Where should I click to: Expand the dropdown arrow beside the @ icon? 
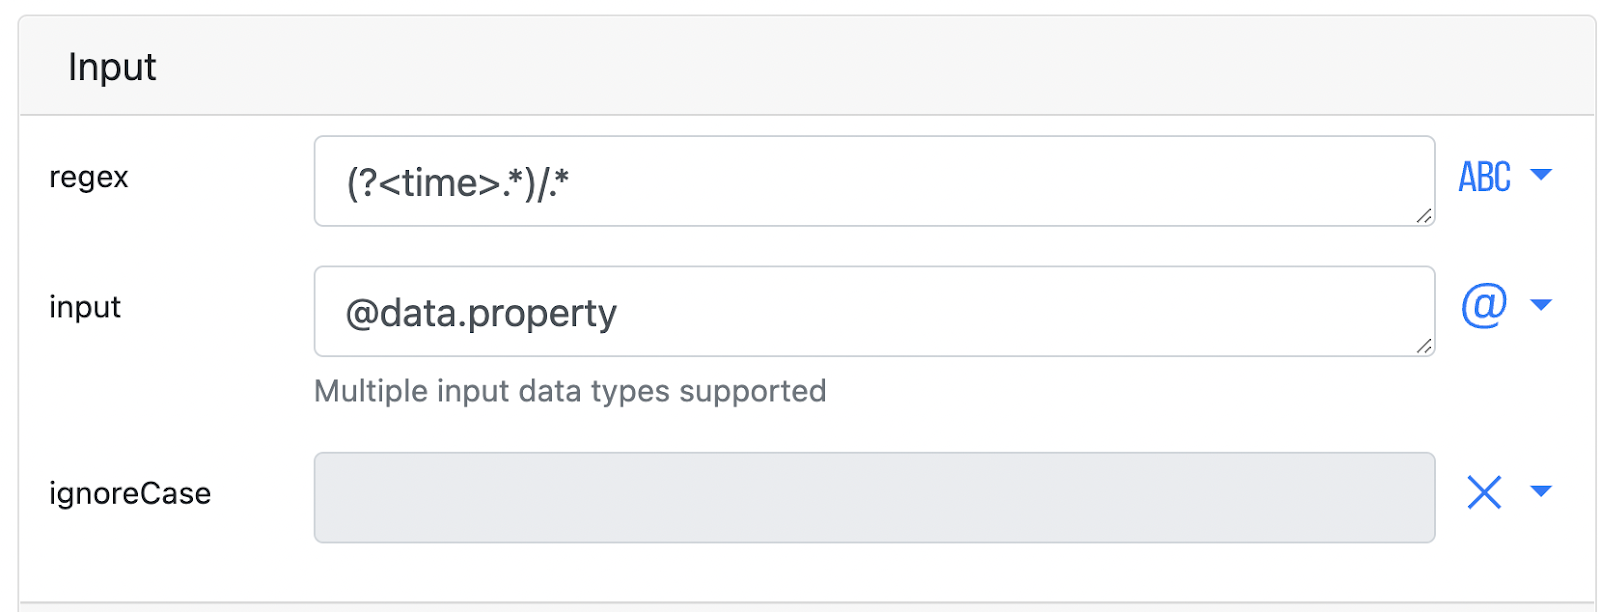pyautogui.click(x=1541, y=305)
